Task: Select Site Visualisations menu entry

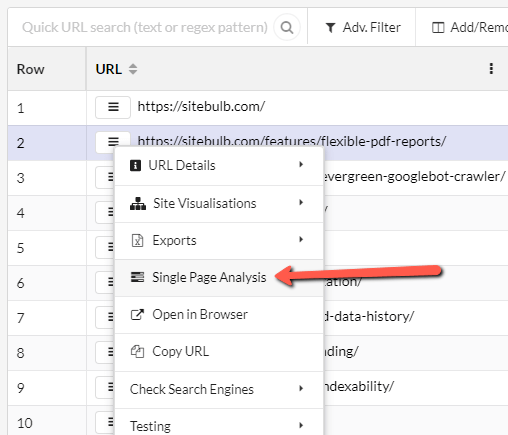Action: (219, 204)
